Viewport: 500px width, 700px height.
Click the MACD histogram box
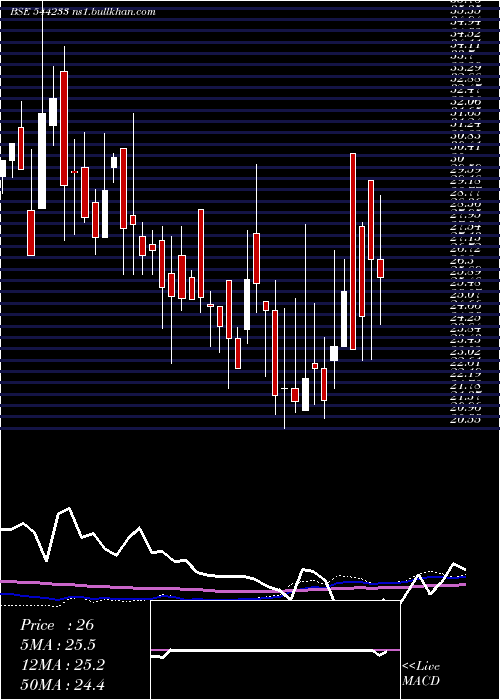[275, 650]
